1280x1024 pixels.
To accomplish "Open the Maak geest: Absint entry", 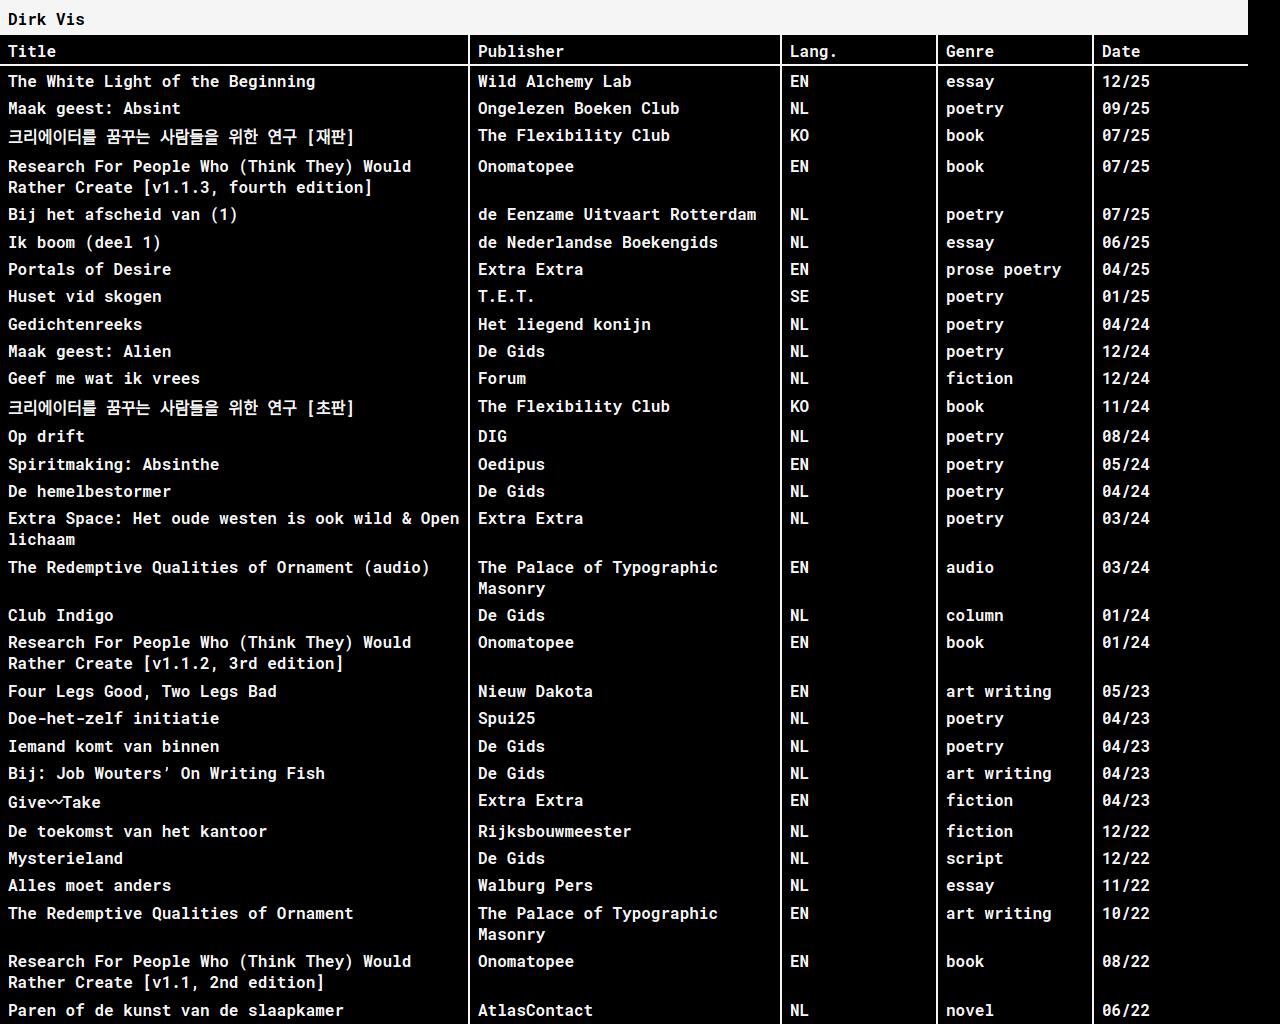I will tap(94, 109).
